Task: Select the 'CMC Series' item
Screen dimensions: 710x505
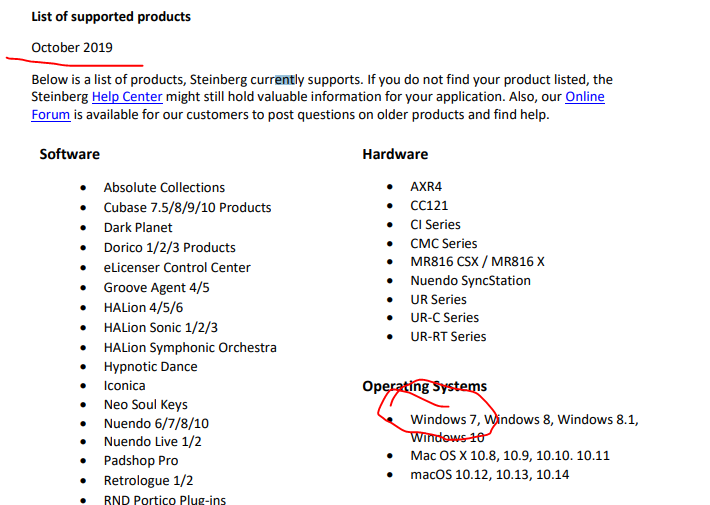Action: pyautogui.click(x=443, y=244)
